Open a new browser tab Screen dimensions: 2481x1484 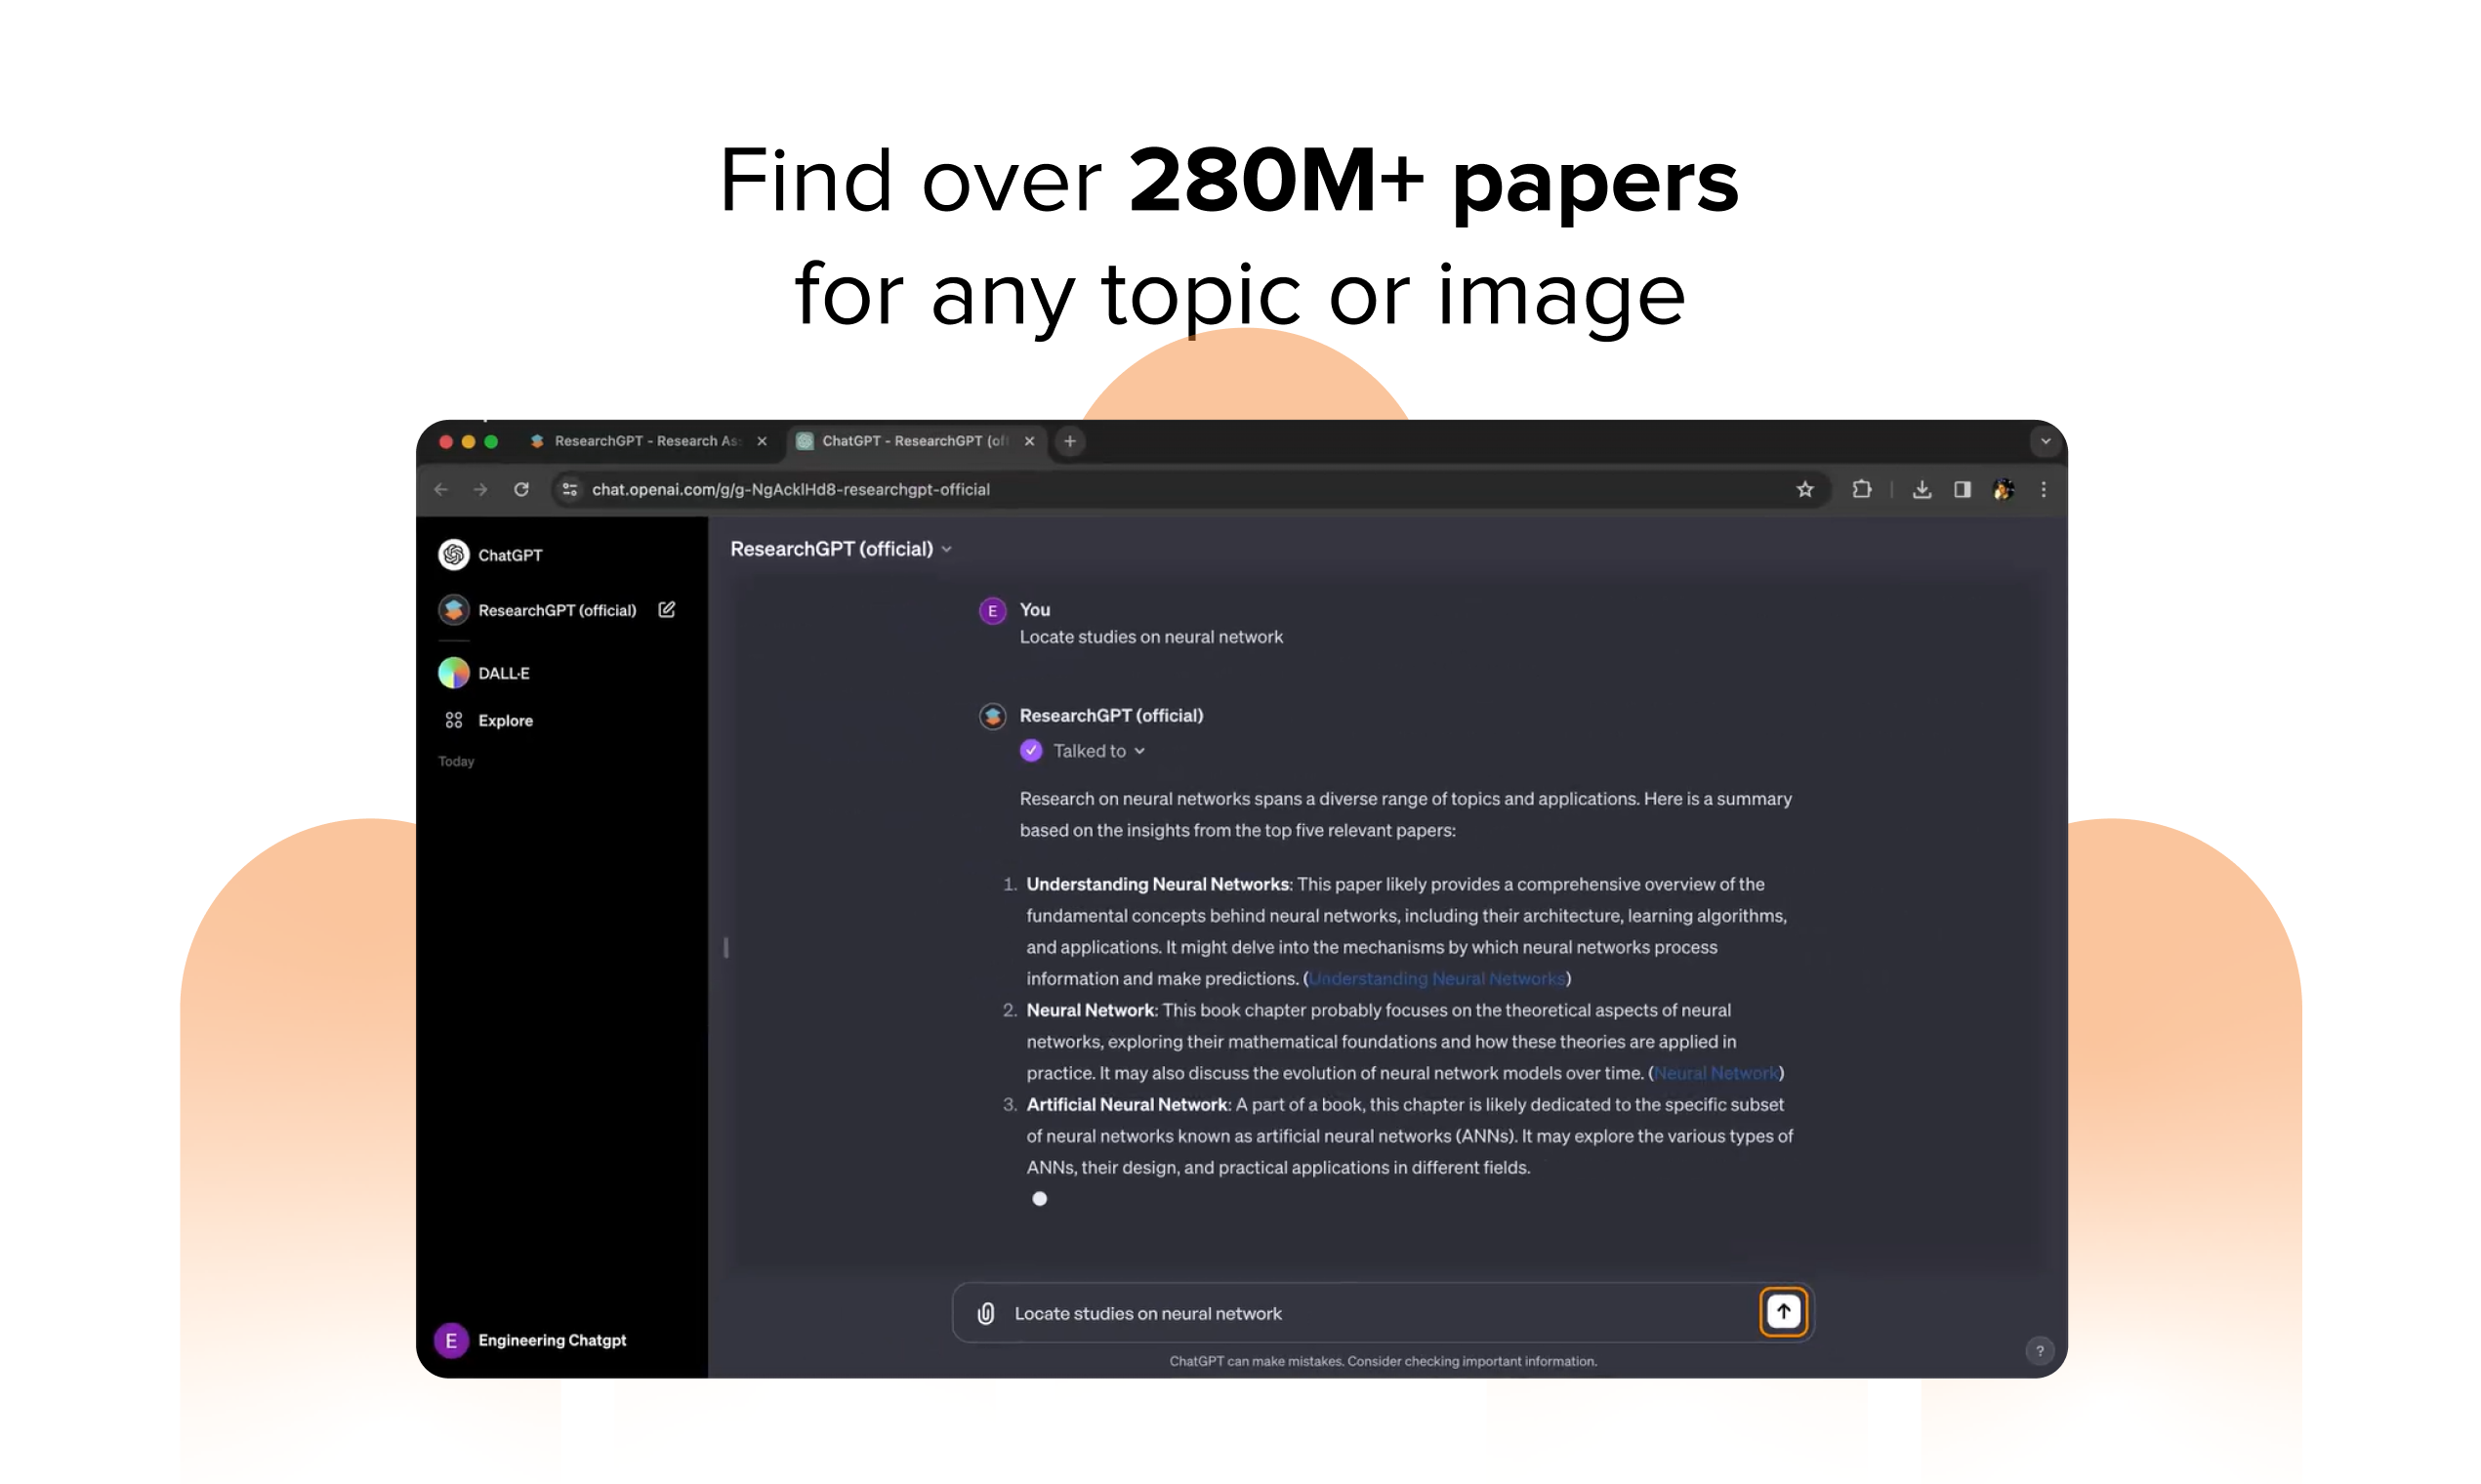1070,441
